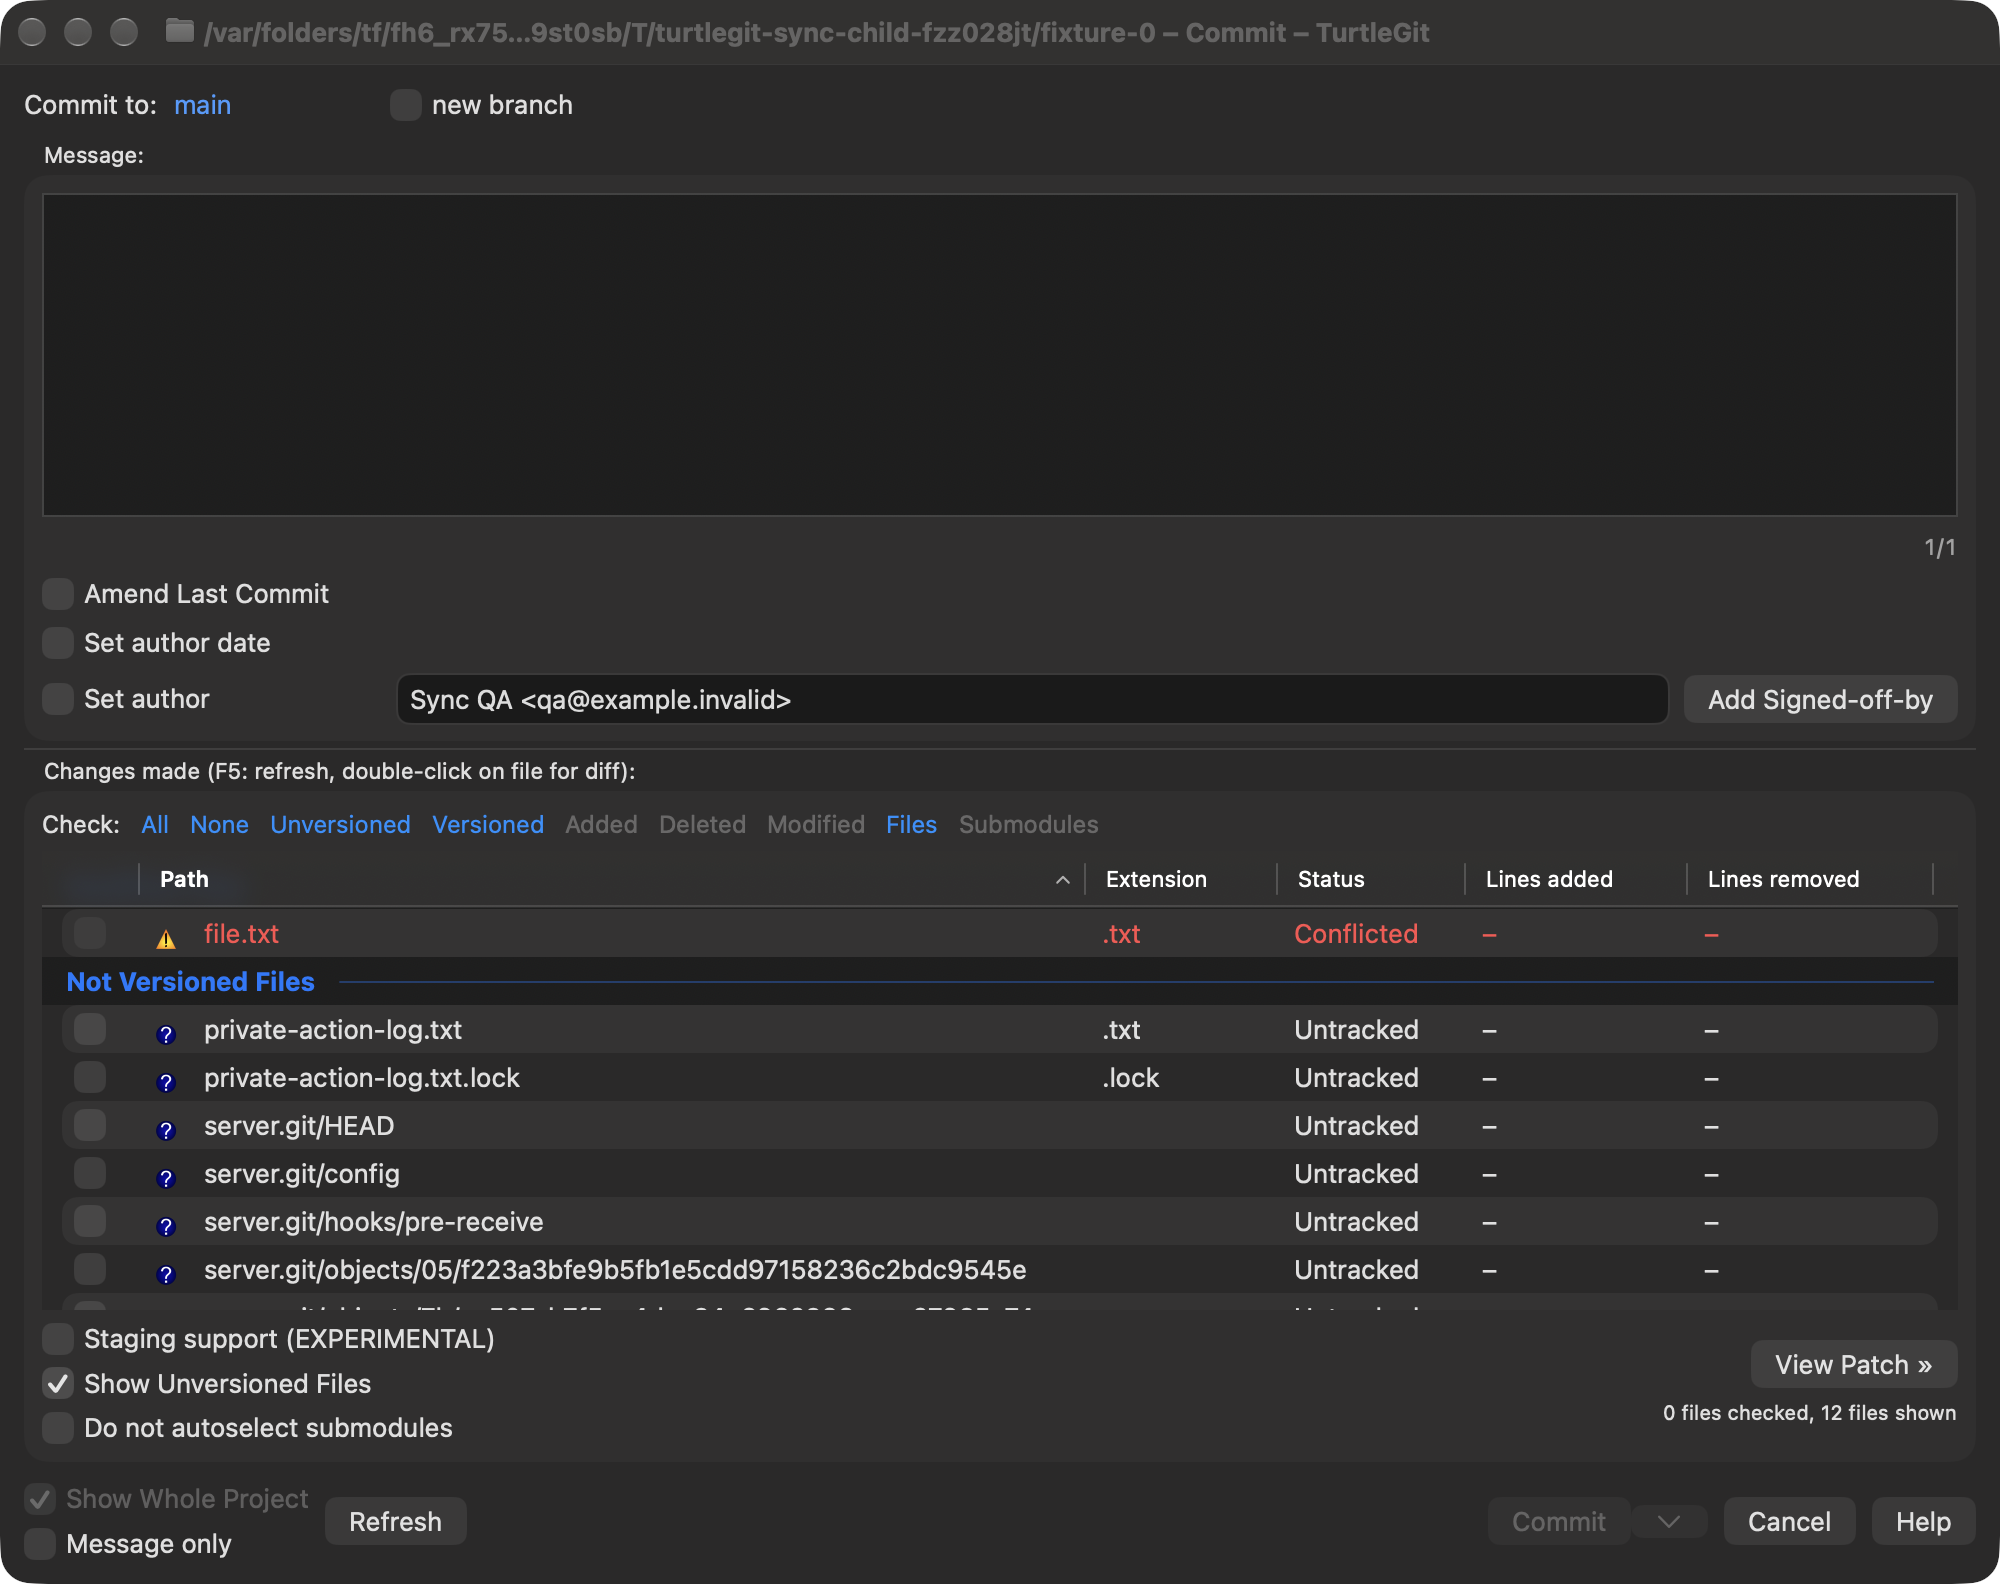Tick the checkbox for server.git/config
The width and height of the screenshot is (2000, 1584).
coord(90,1173)
